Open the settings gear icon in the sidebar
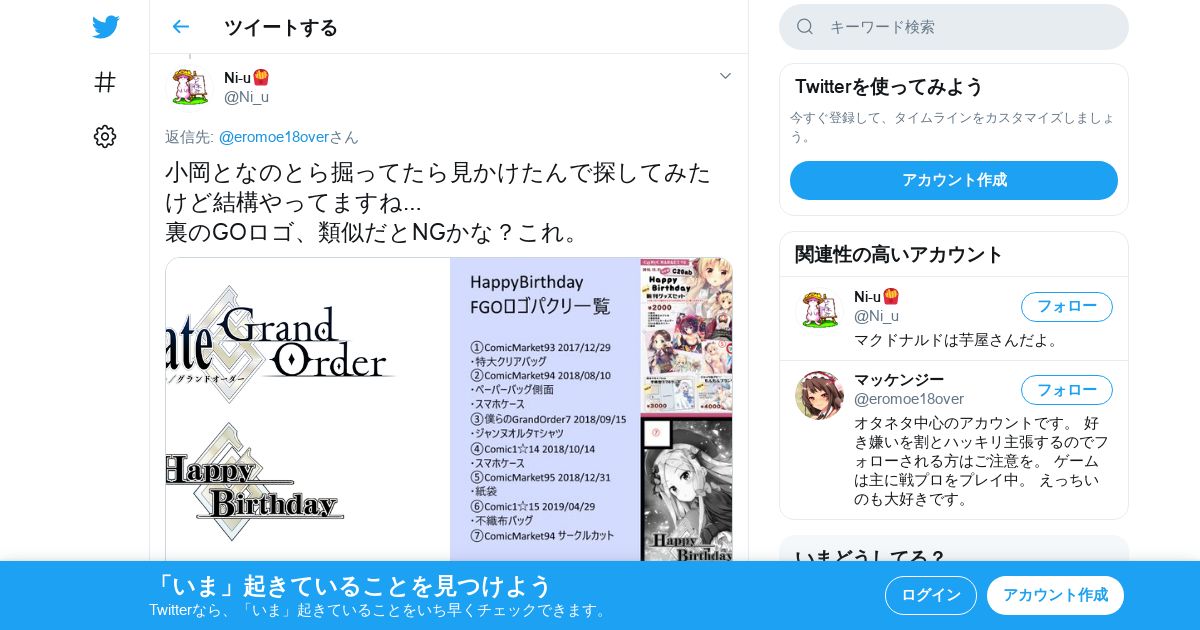The width and height of the screenshot is (1200, 630). coord(105,137)
